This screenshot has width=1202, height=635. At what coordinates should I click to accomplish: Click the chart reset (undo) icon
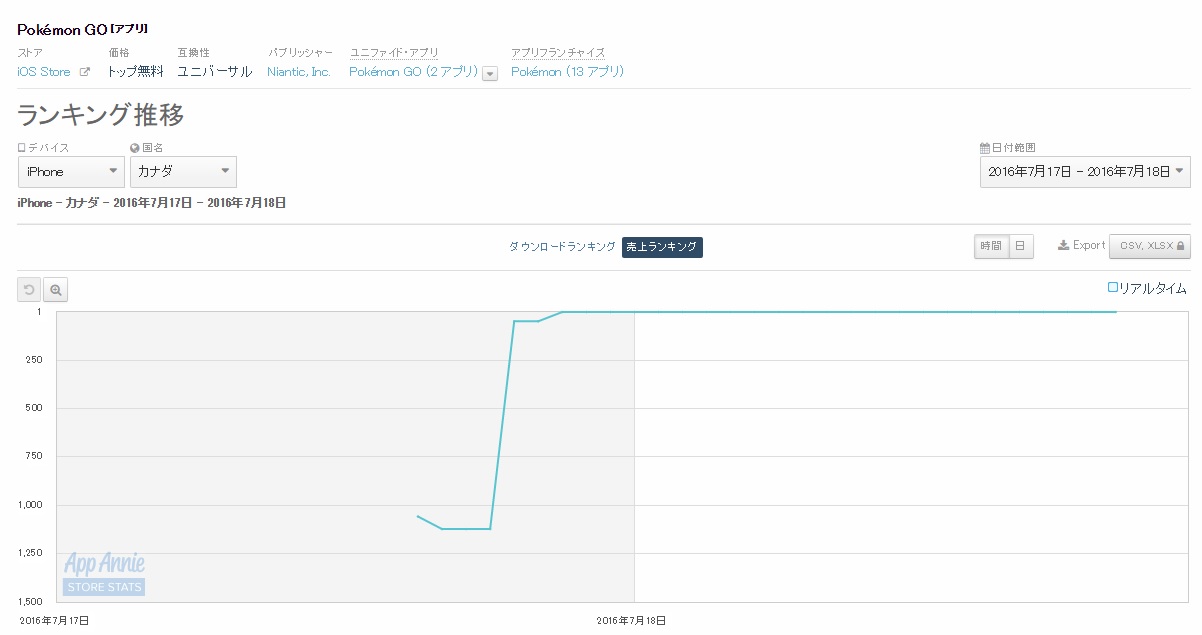29,290
